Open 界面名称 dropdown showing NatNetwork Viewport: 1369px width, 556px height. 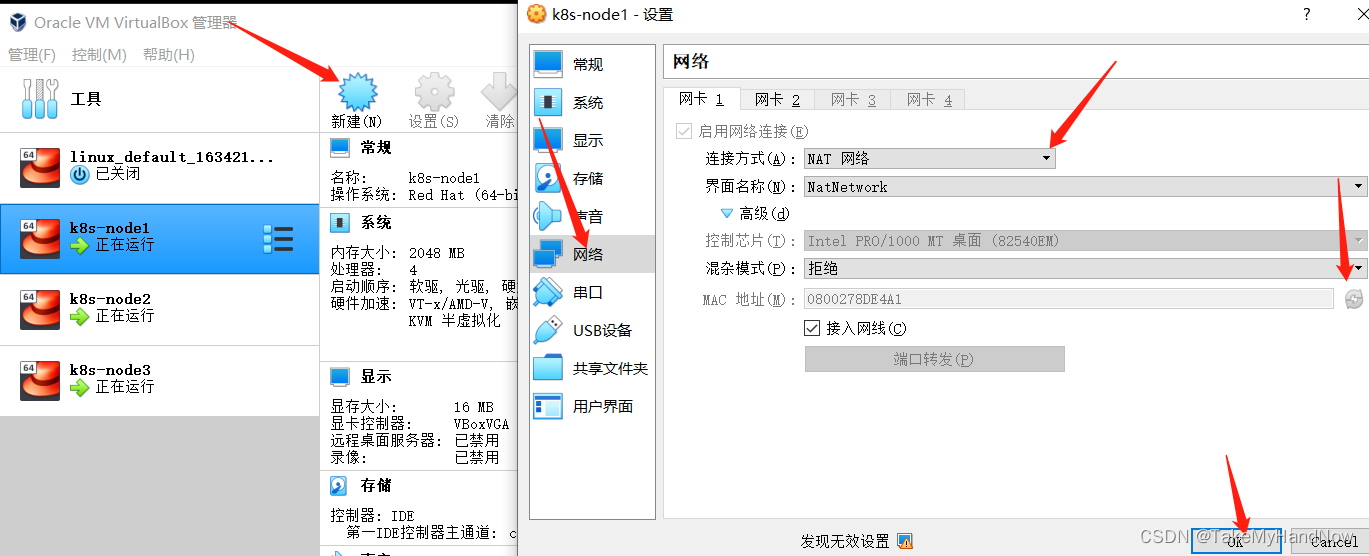click(x=1084, y=186)
